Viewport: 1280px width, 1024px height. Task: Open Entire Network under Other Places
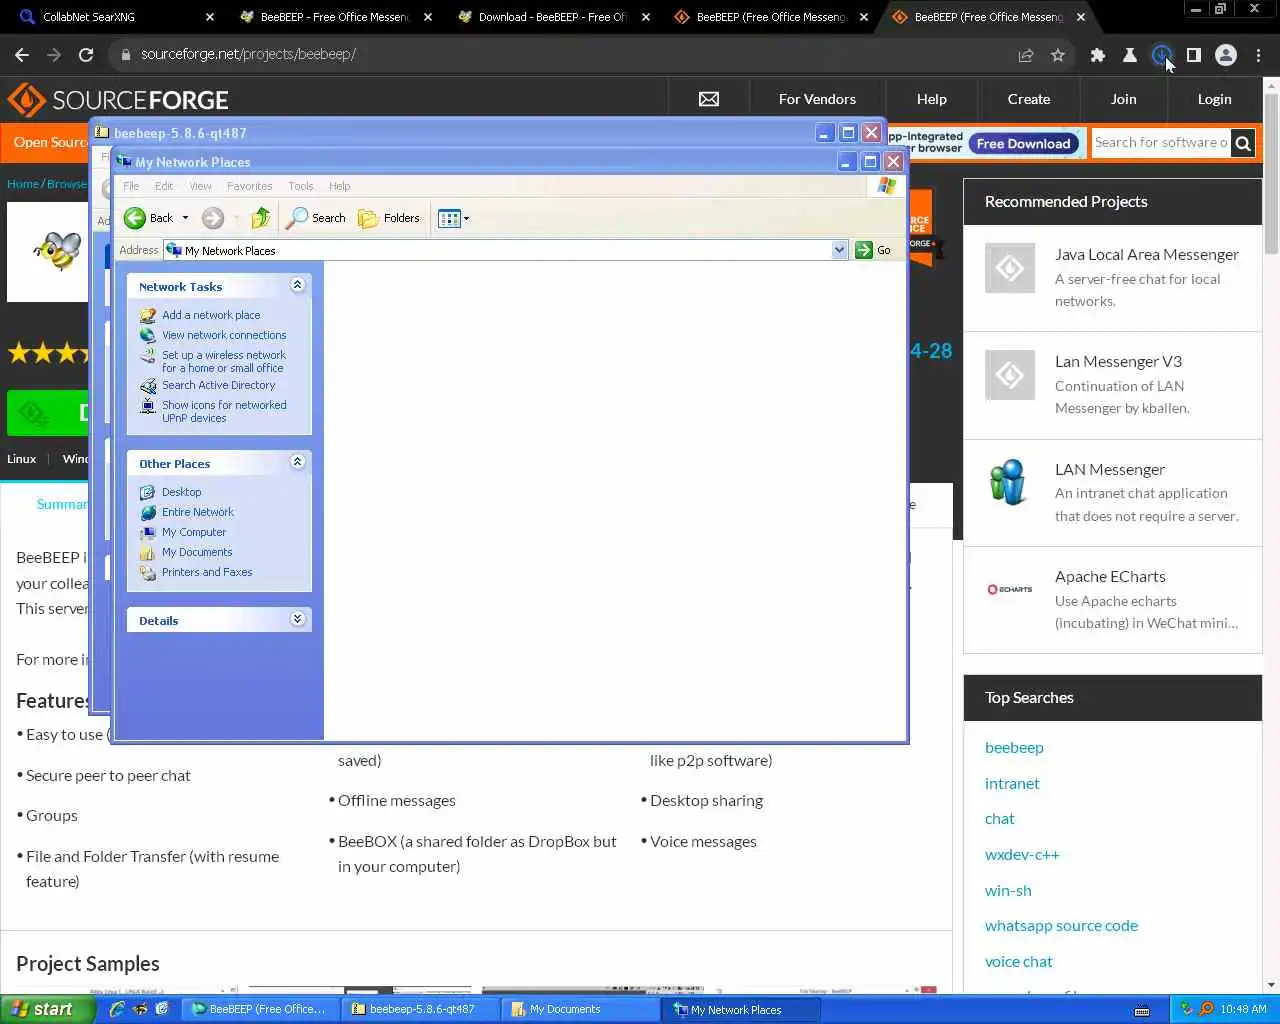[198, 512]
